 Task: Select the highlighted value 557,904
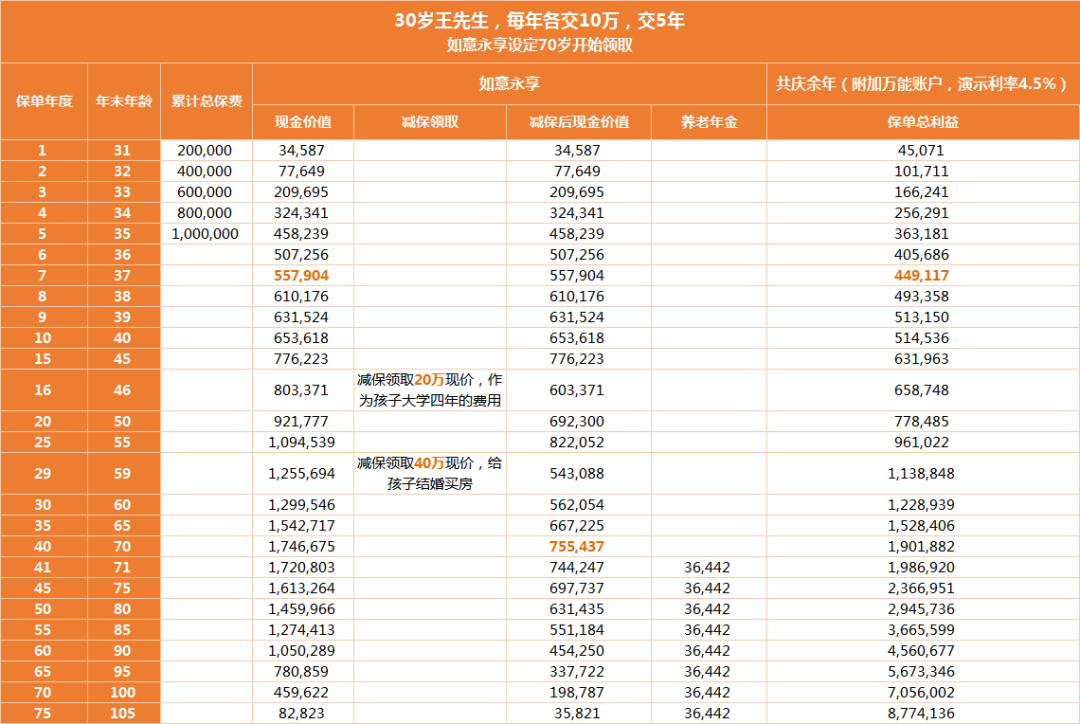click(x=302, y=275)
